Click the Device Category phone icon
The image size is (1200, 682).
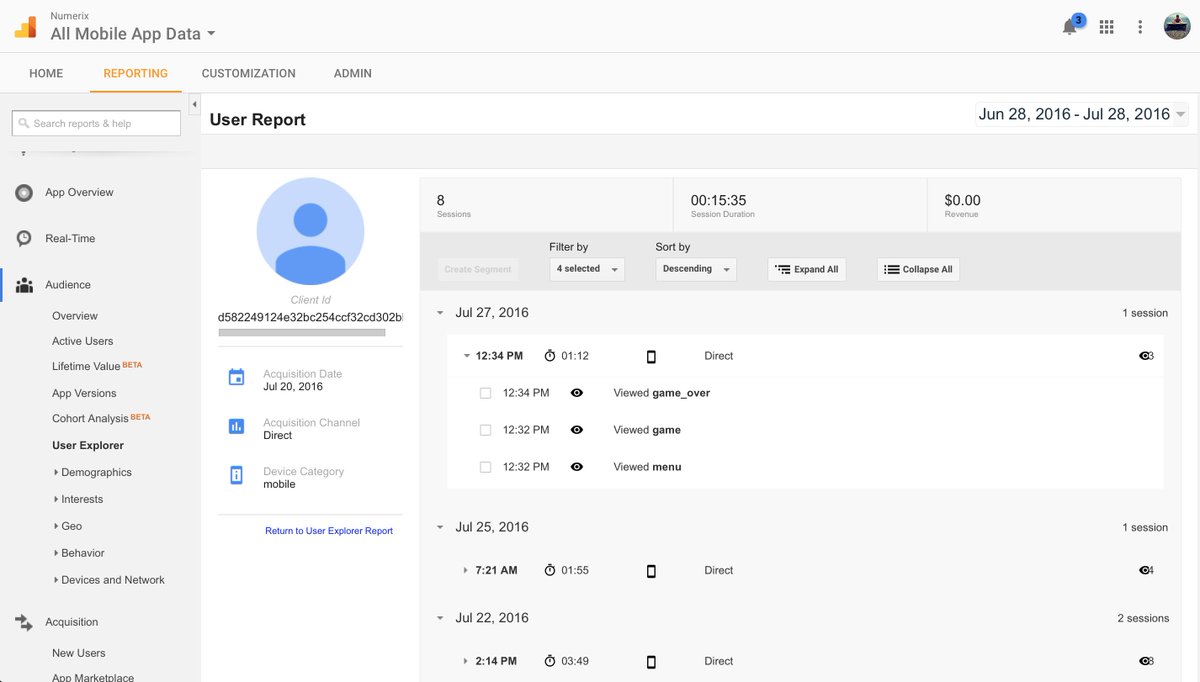pos(236,475)
